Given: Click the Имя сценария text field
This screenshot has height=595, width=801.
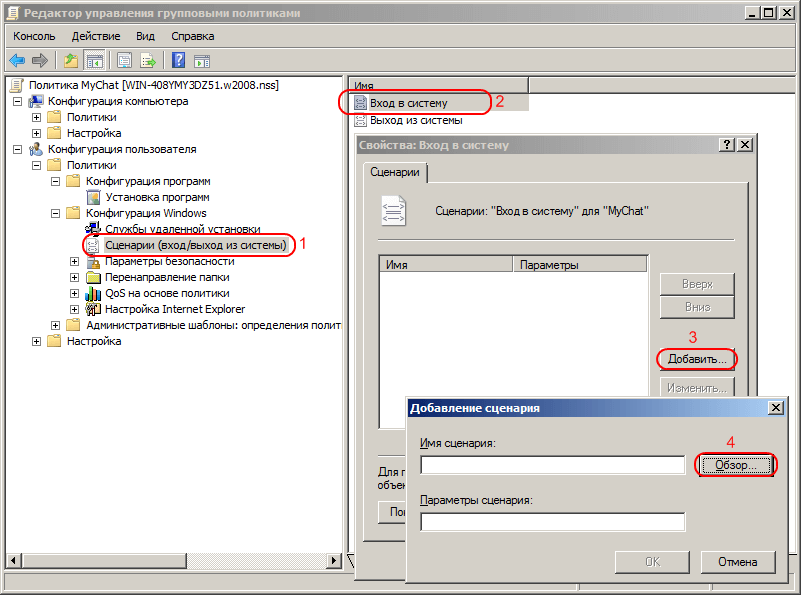Looking at the screenshot, I should tap(552, 465).
